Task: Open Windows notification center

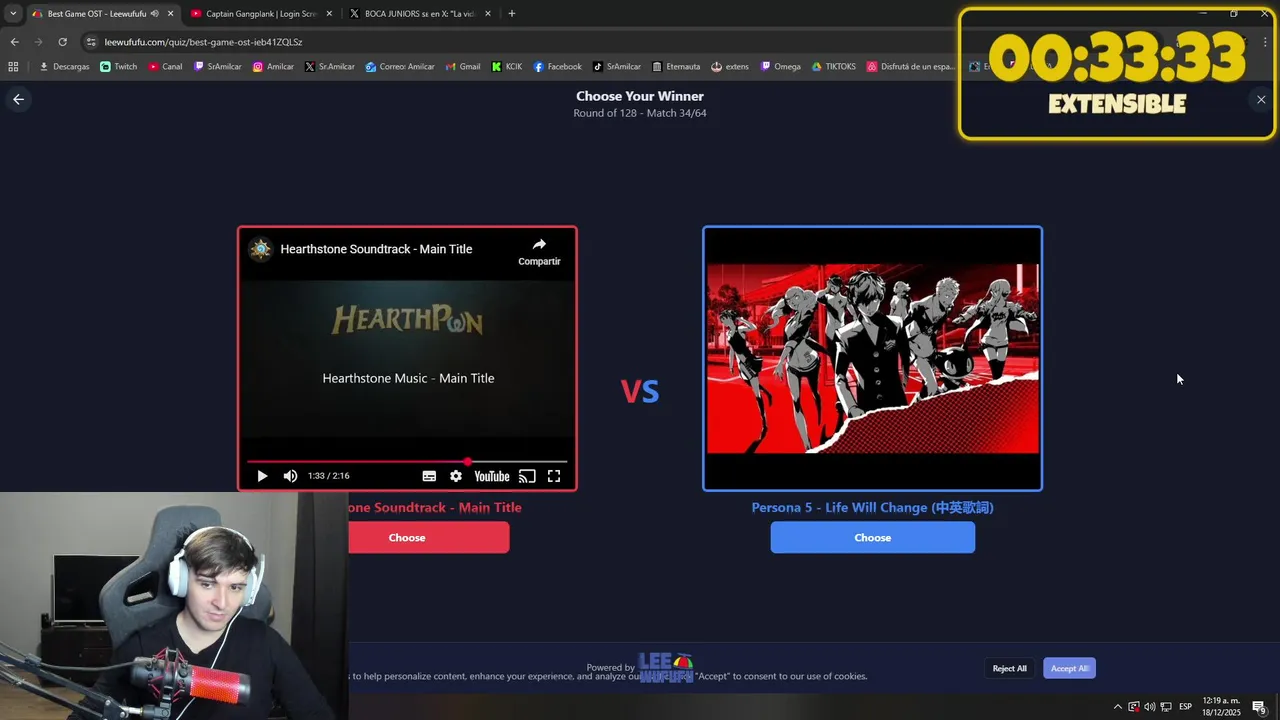Action: [x=1259, y=707]
